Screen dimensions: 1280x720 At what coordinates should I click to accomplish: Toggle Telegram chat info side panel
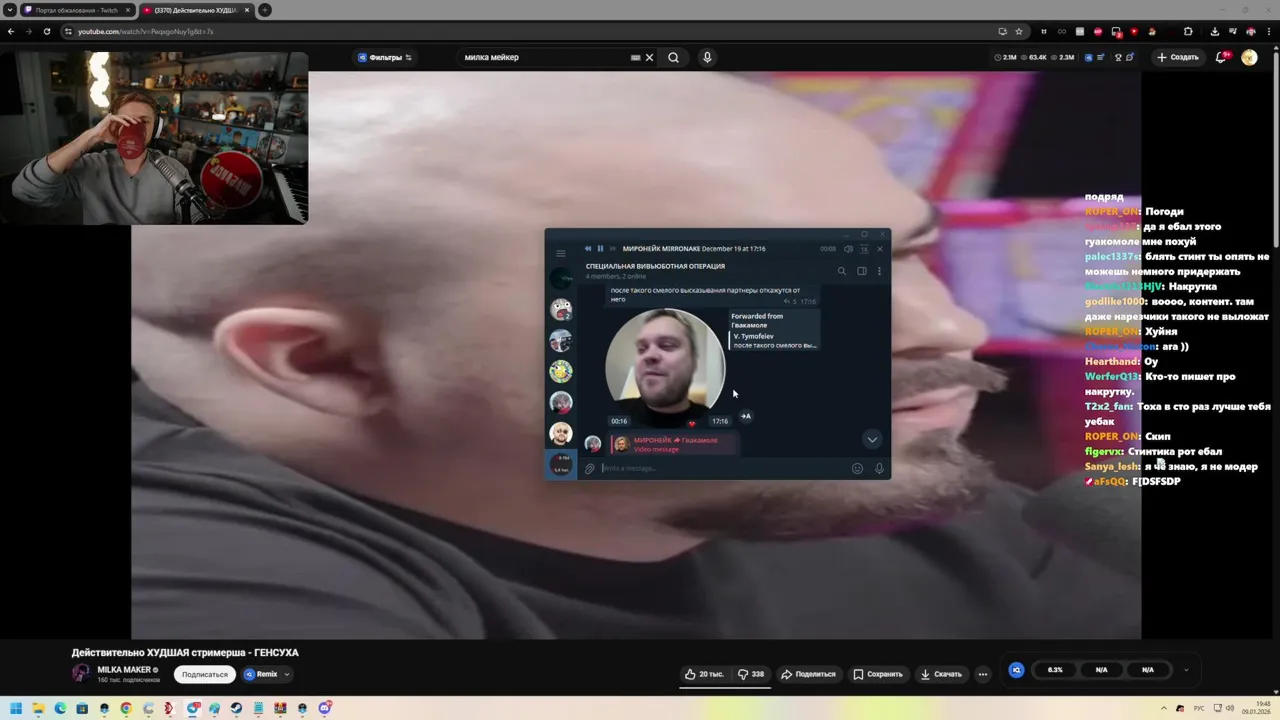click(862, 271)
